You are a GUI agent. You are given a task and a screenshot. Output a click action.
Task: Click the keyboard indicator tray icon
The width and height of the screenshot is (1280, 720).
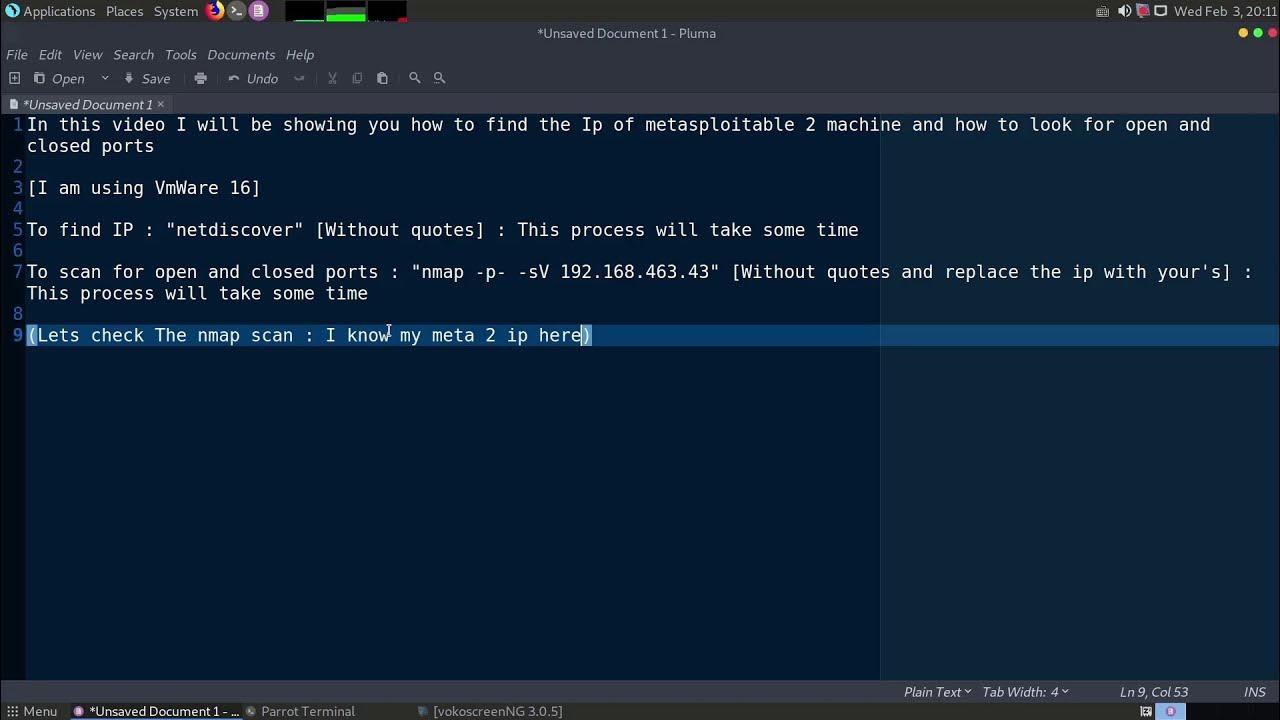1102,11
